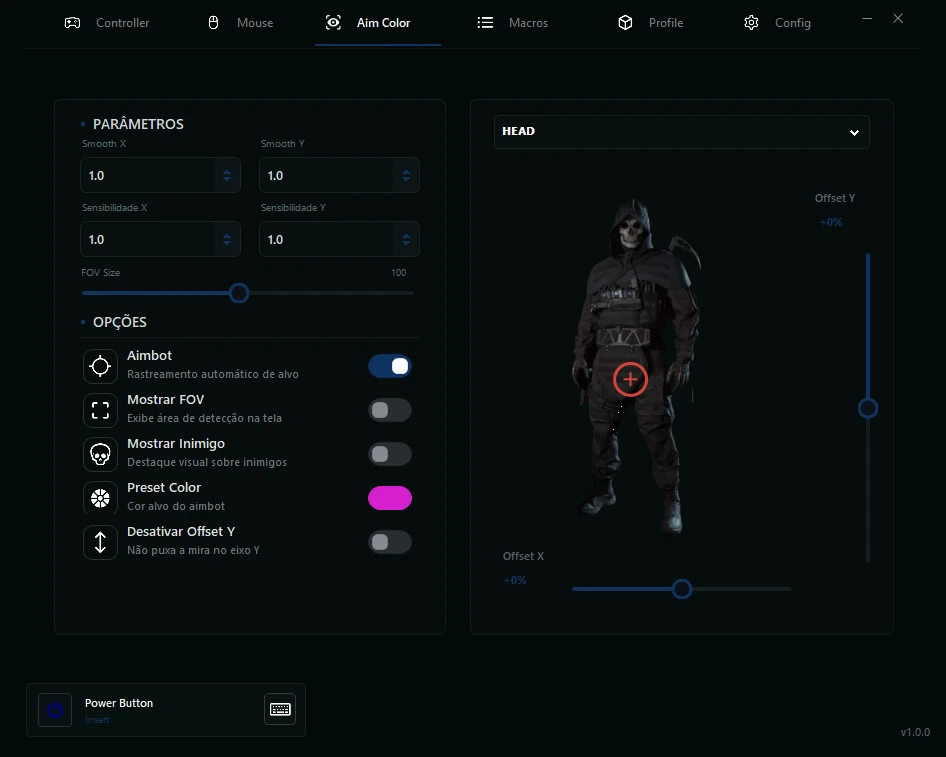This screenshot has height=757, width=946.
Task: Close the application window
Action: pos(898,19)
